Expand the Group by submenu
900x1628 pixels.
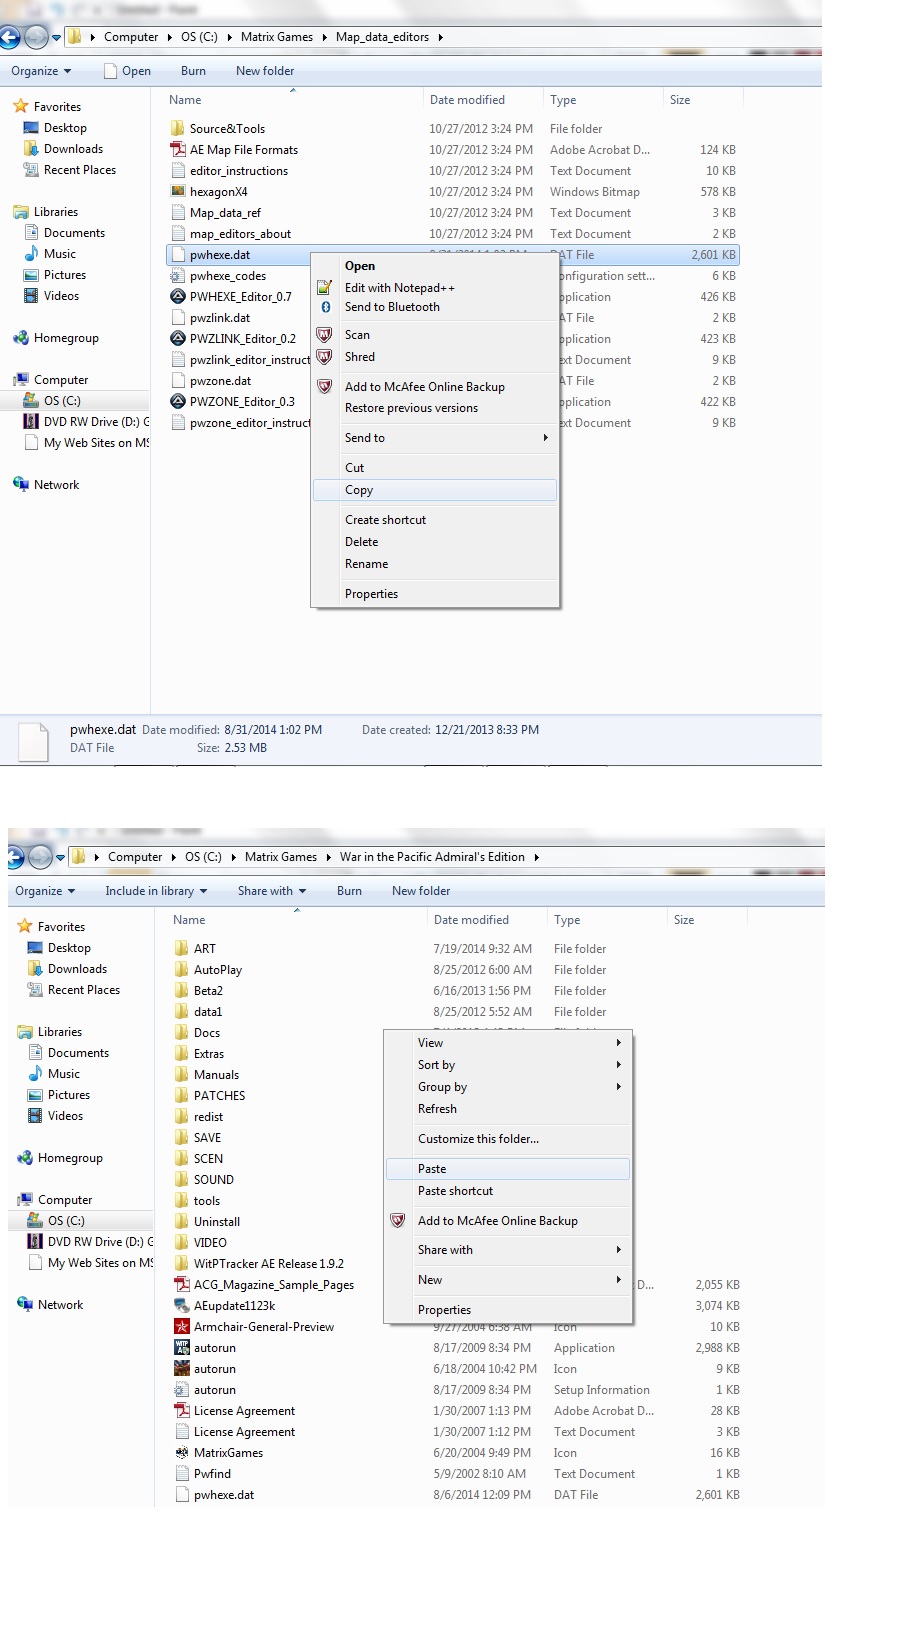[509, 1087]
